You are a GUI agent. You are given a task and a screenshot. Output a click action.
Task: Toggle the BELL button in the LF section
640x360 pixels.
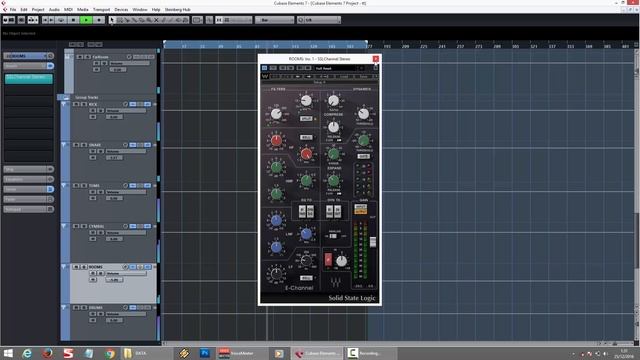point(306,278)
